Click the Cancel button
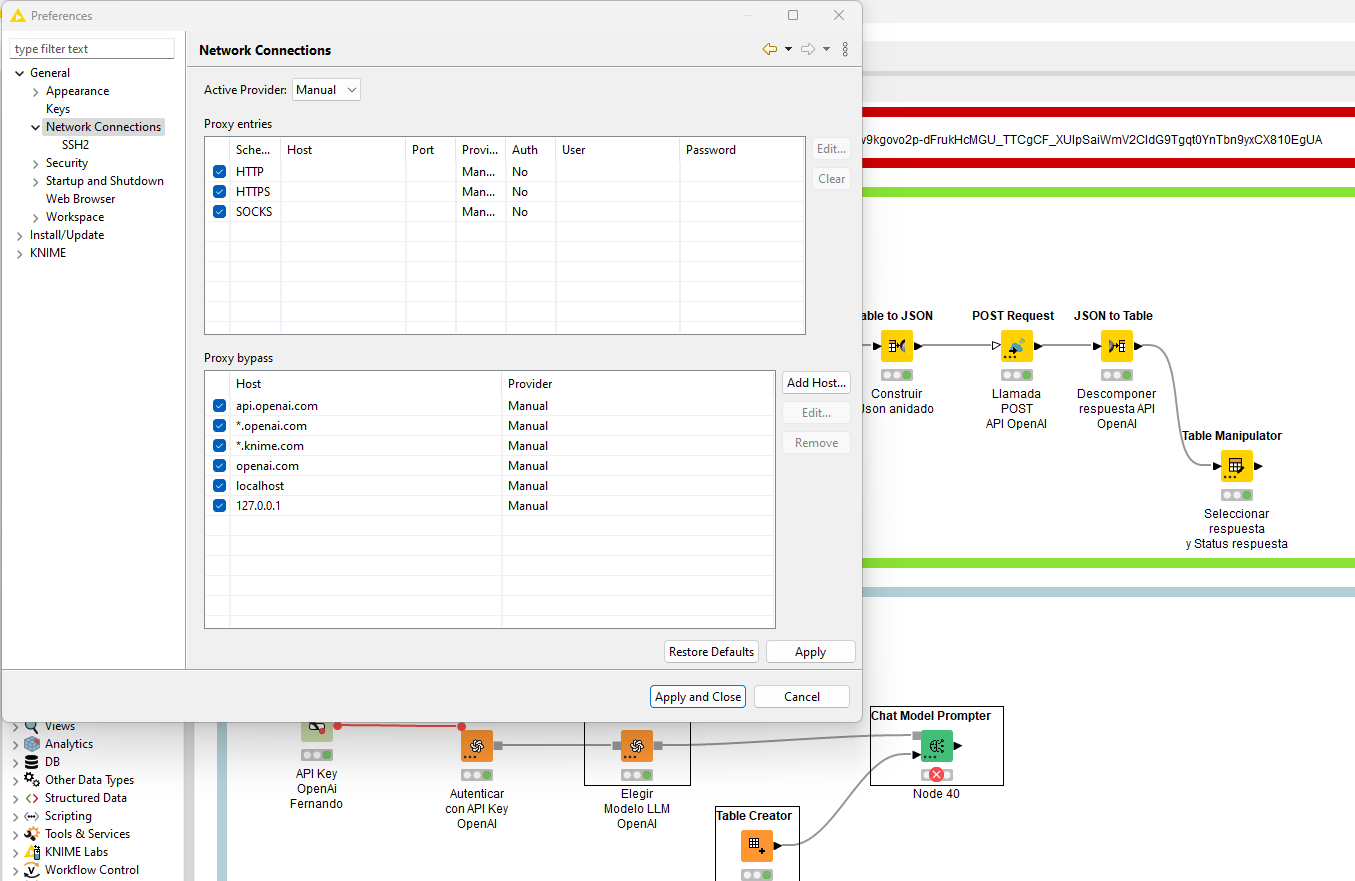Image resolution: width=1355 pixels, height=881 pixels. point(802,697)
